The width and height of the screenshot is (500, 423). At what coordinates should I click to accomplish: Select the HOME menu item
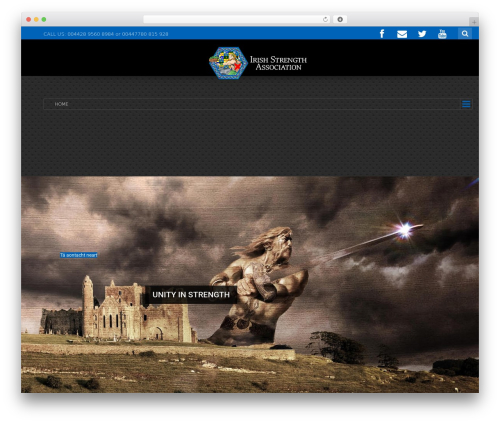click(61, 104)
